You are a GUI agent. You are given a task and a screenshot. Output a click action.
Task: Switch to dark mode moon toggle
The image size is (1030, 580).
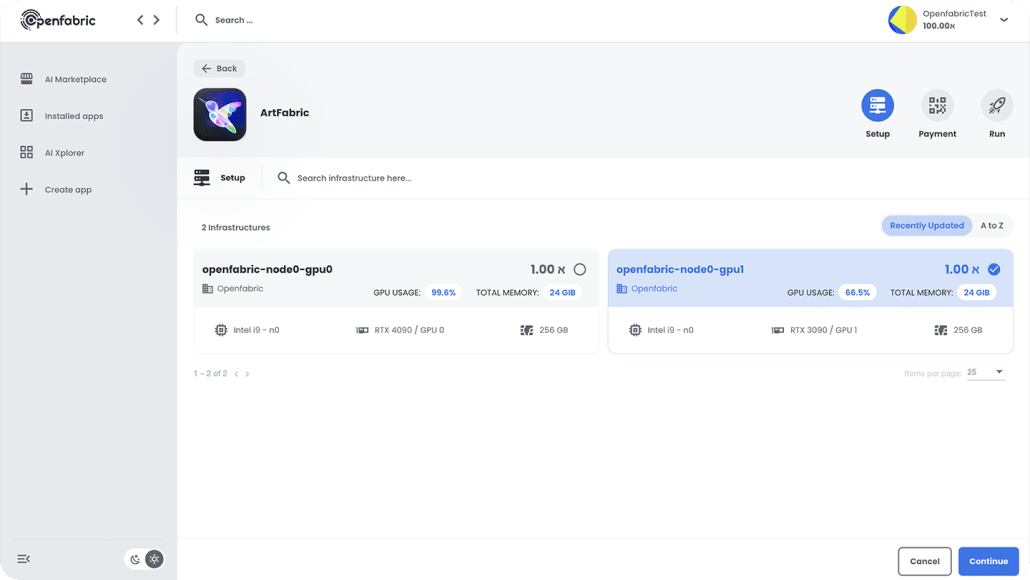pyautogui.click(x=135, y=560)
